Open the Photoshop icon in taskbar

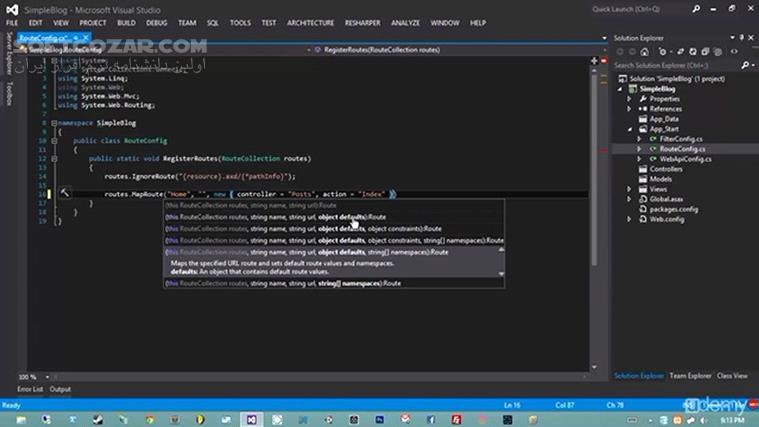379,419
